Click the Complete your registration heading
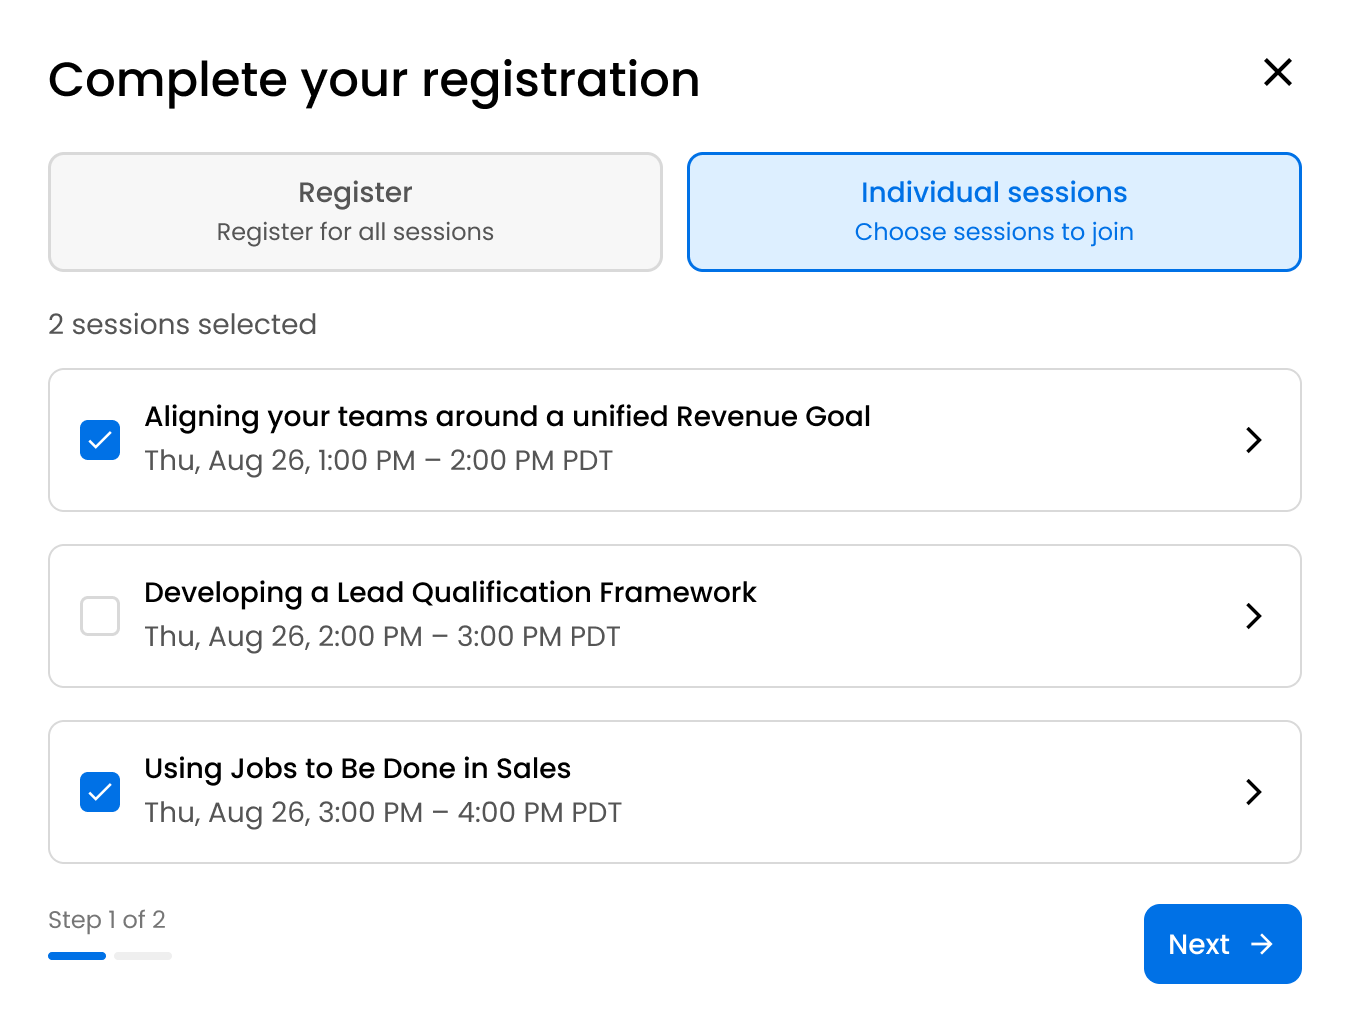The width and height of the screenshot is (1350, 1032). (374, 80)
